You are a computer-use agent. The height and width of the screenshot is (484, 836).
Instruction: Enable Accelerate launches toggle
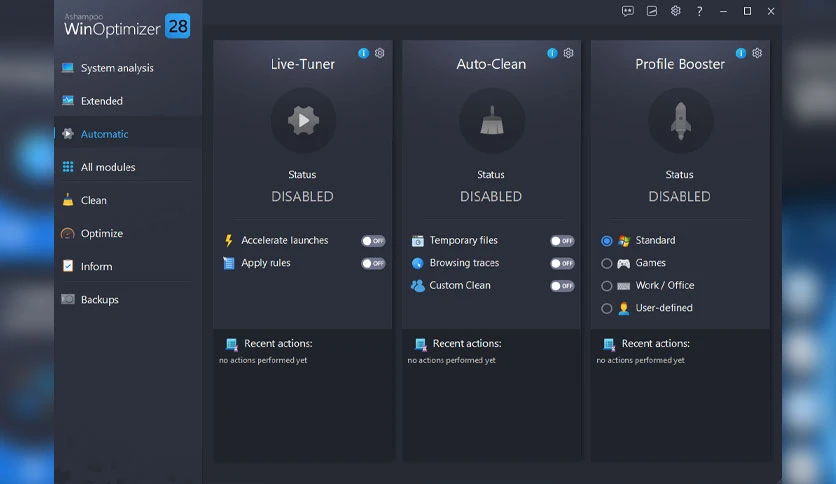tap(373, 241)
